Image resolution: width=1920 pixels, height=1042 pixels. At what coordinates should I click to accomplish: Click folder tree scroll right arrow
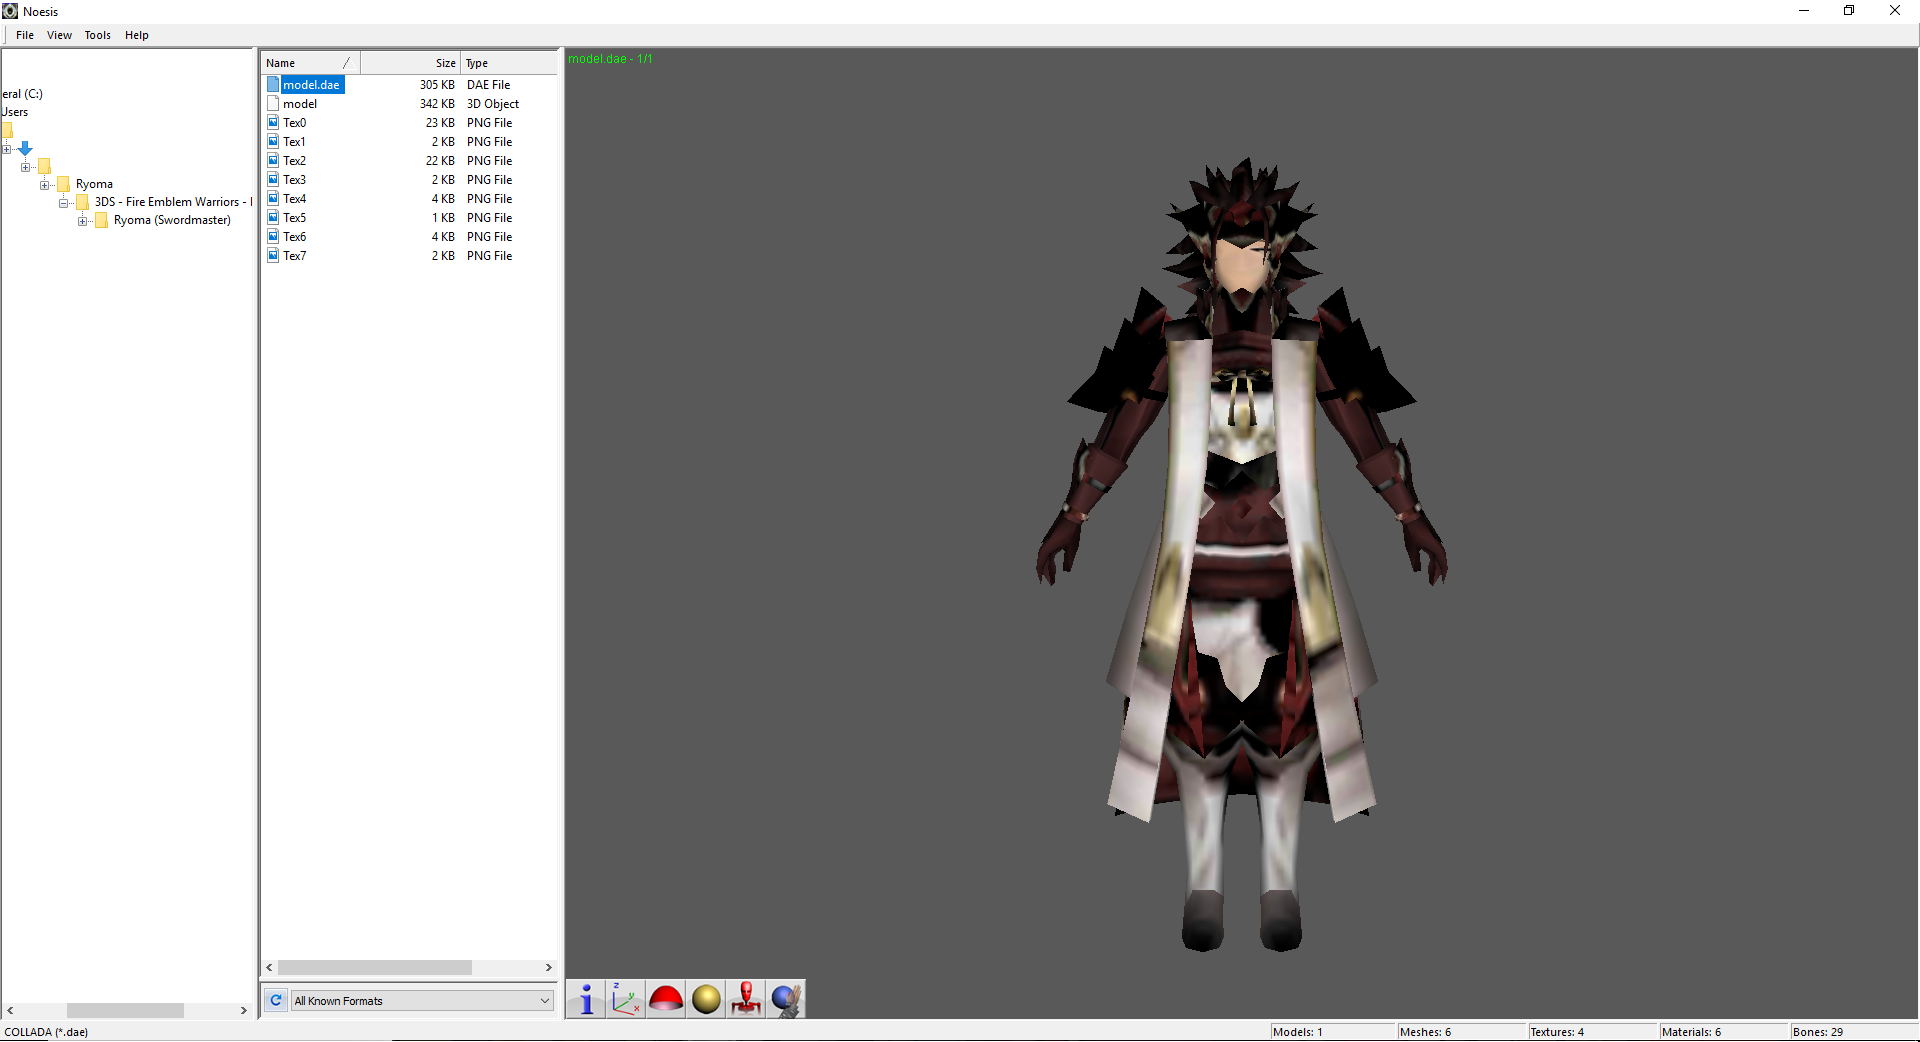point(244,1011)
